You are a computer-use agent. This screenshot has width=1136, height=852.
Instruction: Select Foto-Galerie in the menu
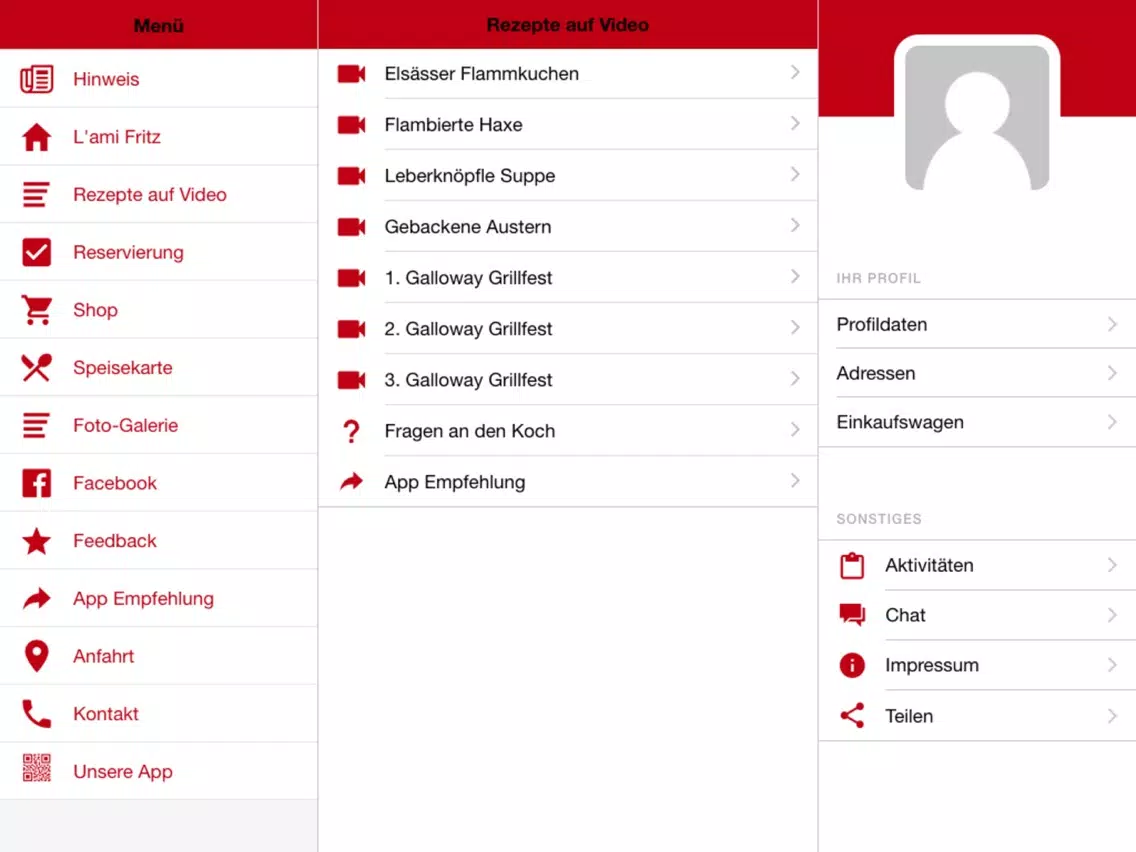click(159, 425)
